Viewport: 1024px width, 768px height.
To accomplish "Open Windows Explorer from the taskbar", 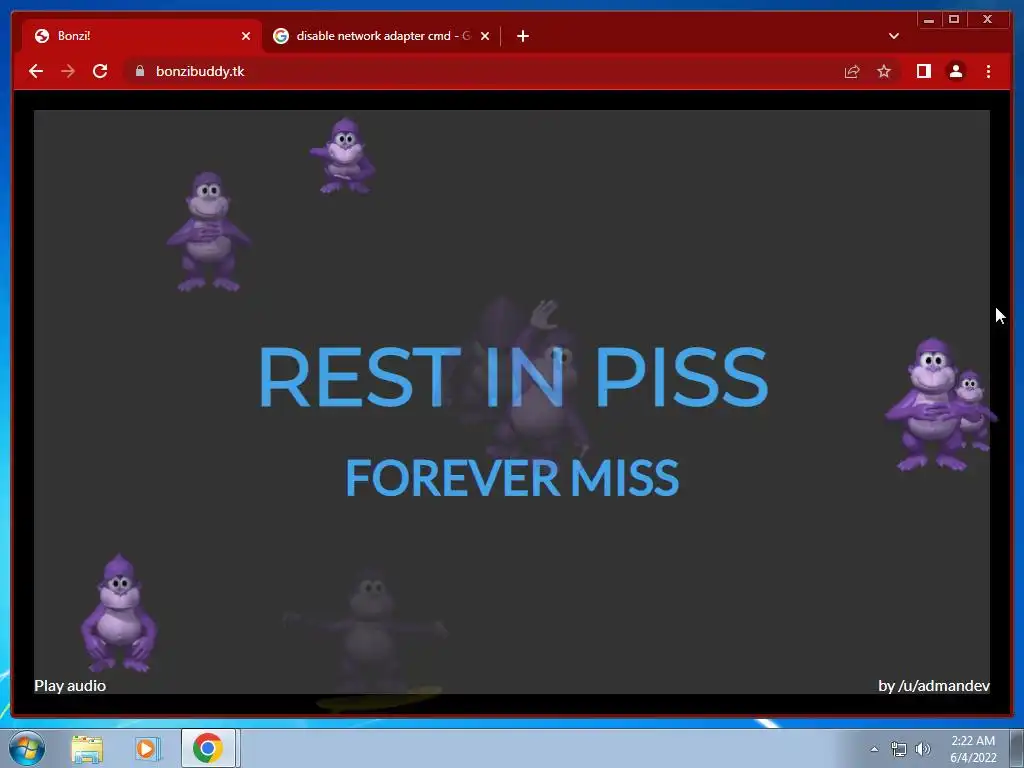I will point(87,748).
